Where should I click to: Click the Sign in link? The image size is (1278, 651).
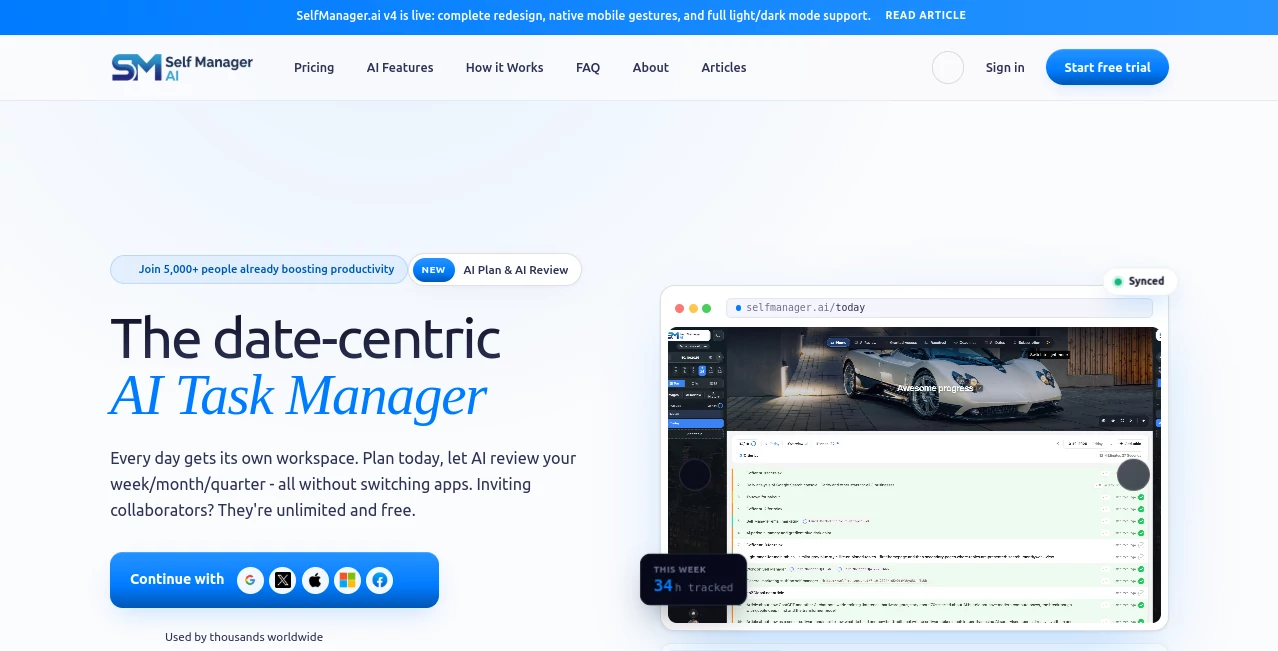pyautogui.click(x=1005, y=67)
